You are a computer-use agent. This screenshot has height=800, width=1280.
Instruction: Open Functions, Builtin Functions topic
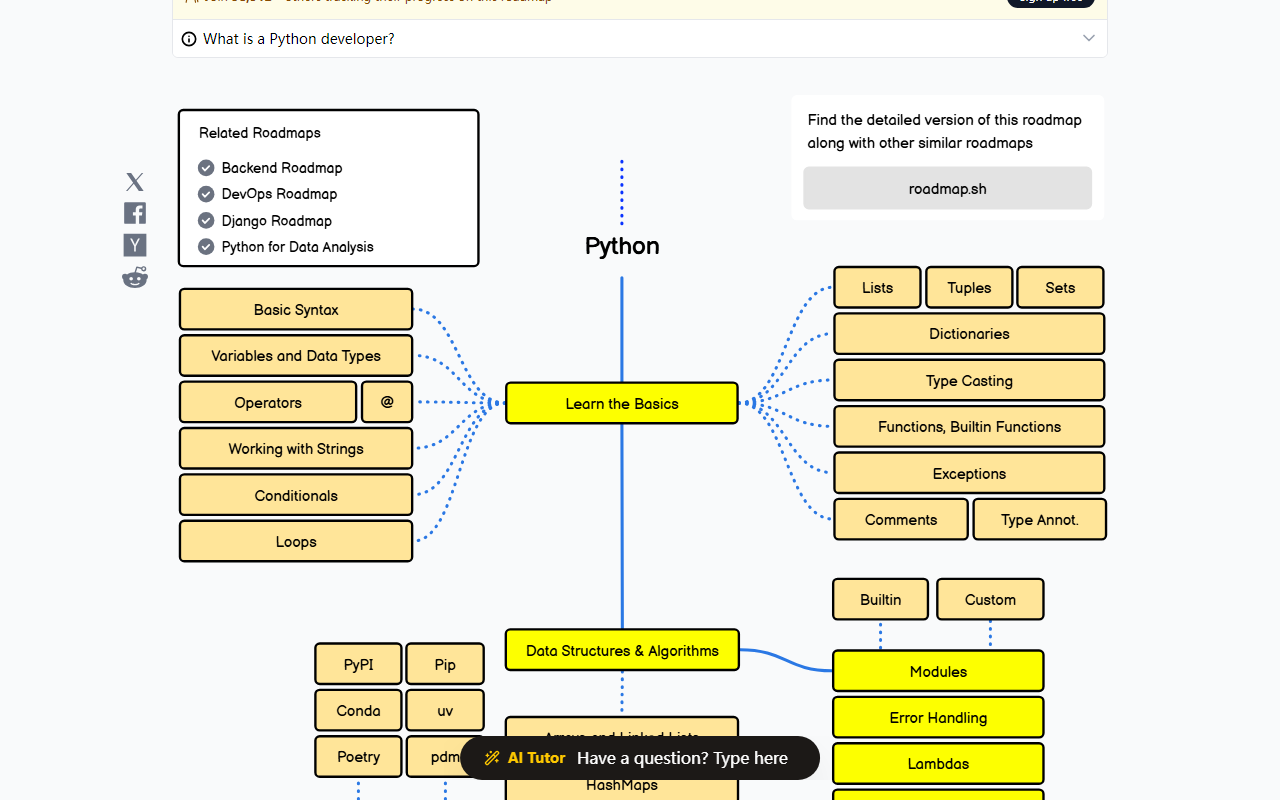pyautogui.click(x=969, y=426)
